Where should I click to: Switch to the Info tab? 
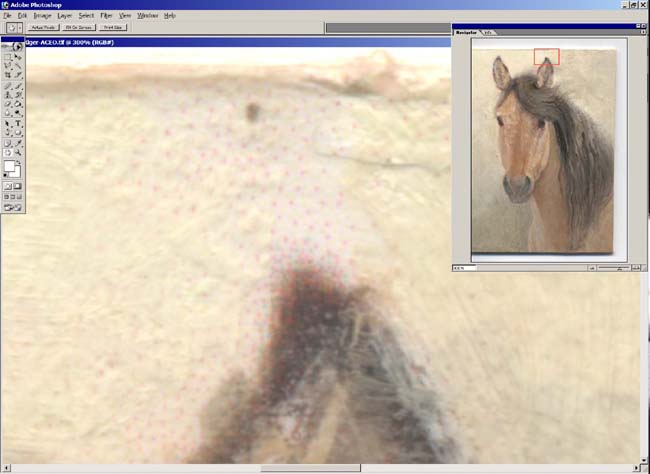pyautogui.click(x=489, y=32)
